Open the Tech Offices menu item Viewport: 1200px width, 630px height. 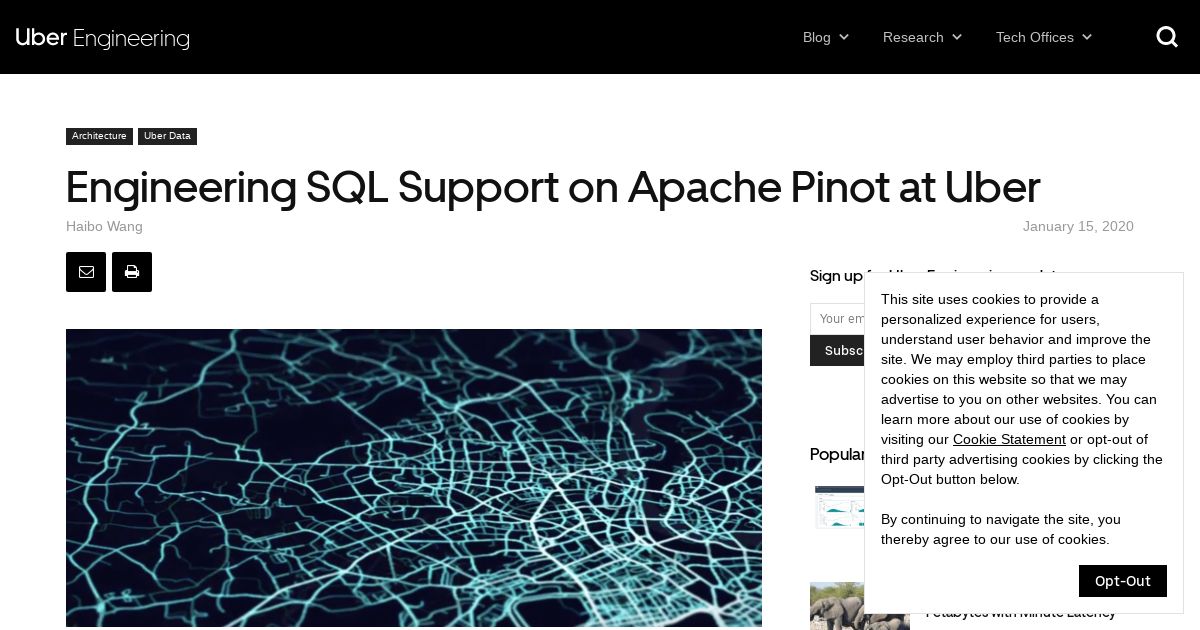1035,37
